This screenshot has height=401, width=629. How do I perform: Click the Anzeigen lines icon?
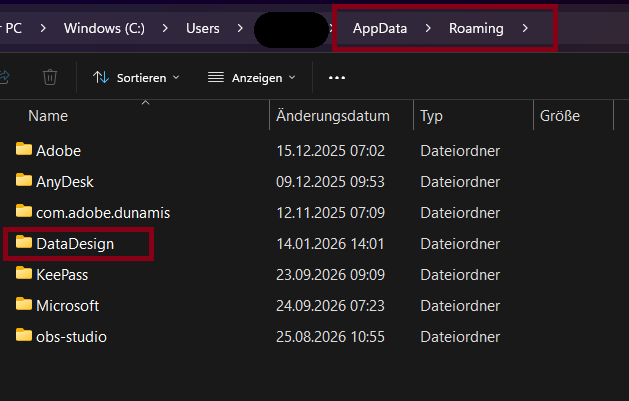tap(216, 77)
